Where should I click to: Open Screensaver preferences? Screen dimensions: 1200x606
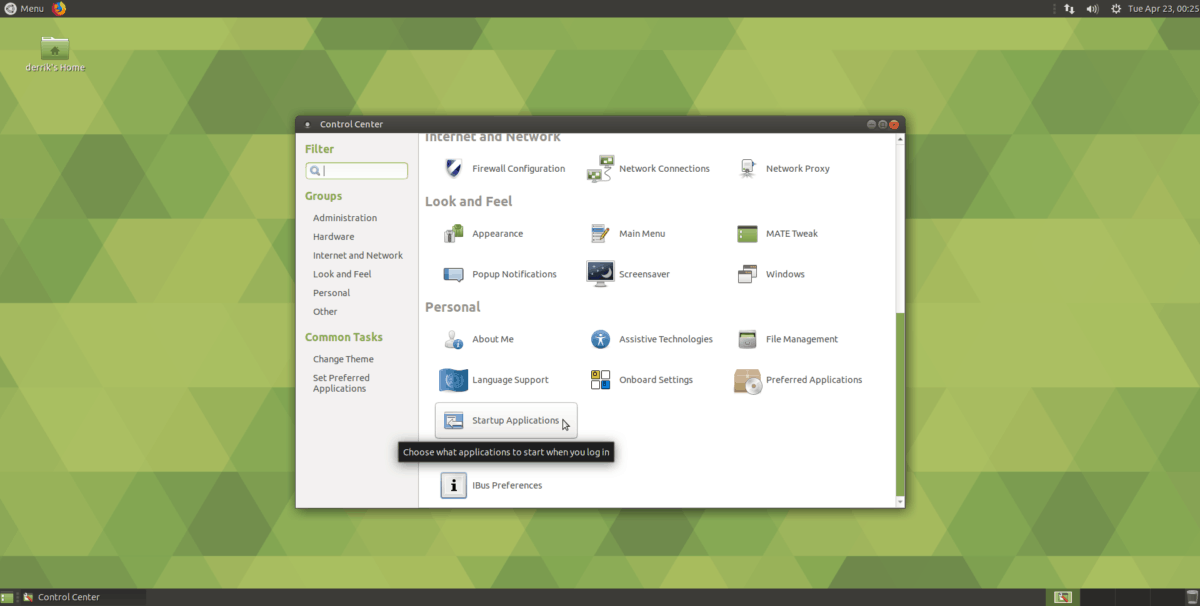[628, 274]
